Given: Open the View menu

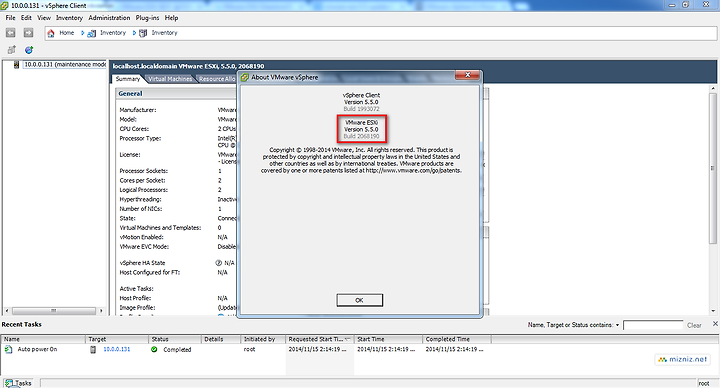Looking at the screenshot, I should pyautogui.click(x=44, y=18).
